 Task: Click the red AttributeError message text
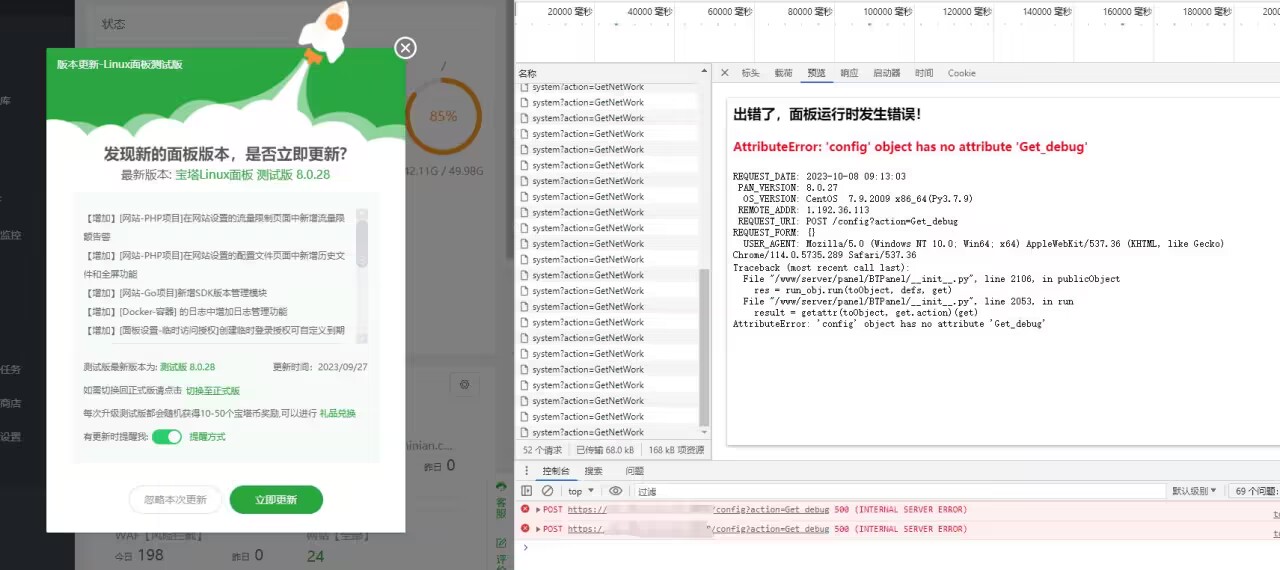click(910, 146)
